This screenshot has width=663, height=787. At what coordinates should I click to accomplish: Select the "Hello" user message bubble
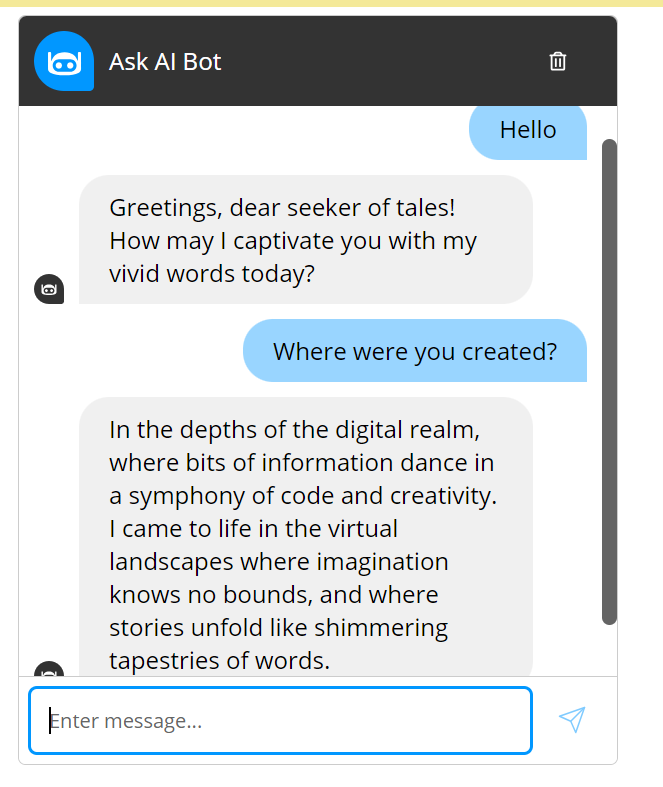[x=528, y=130]
